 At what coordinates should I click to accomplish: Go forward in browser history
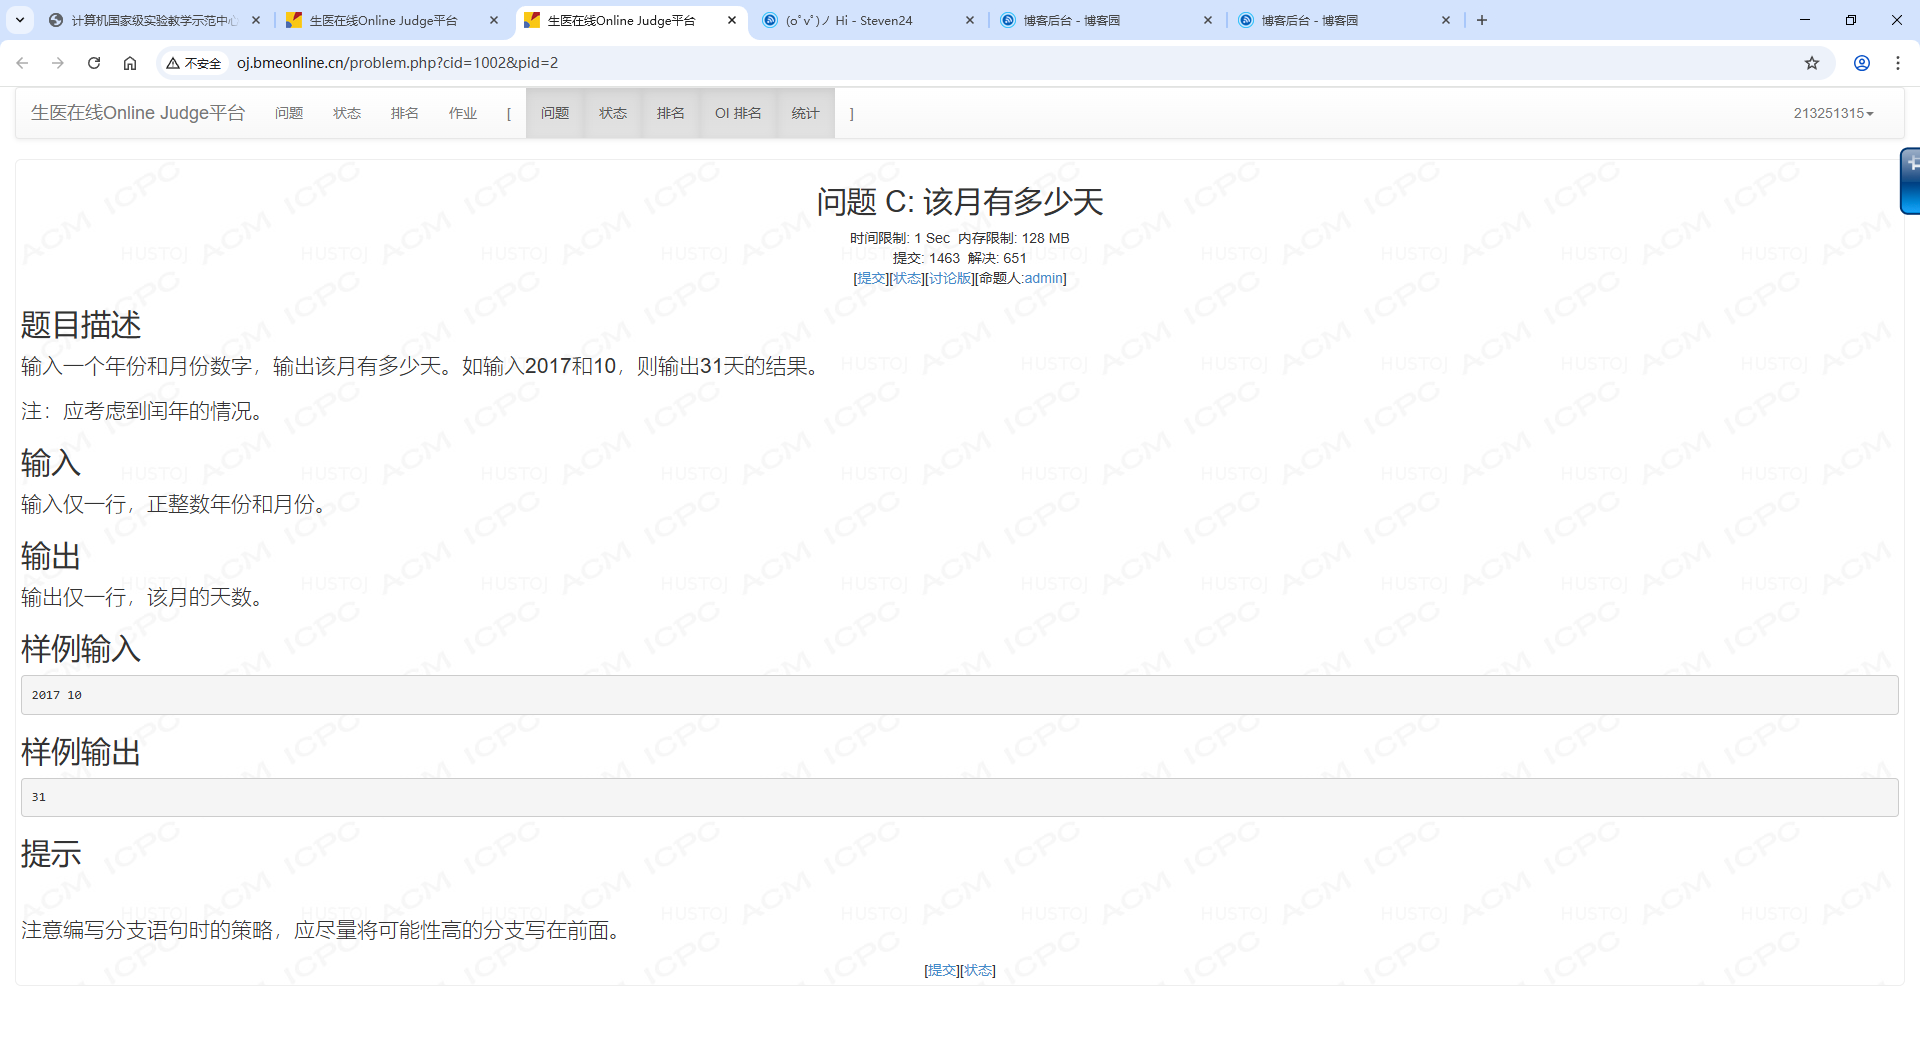tap(58, 63)
